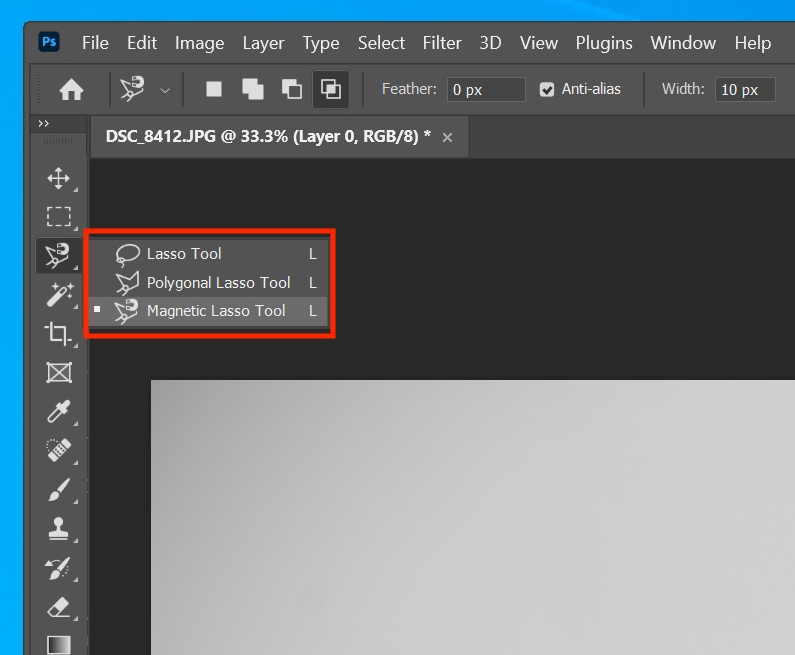Choose New selection mode icon
This screenshot has width=795, height=655.
coord(214,89)
